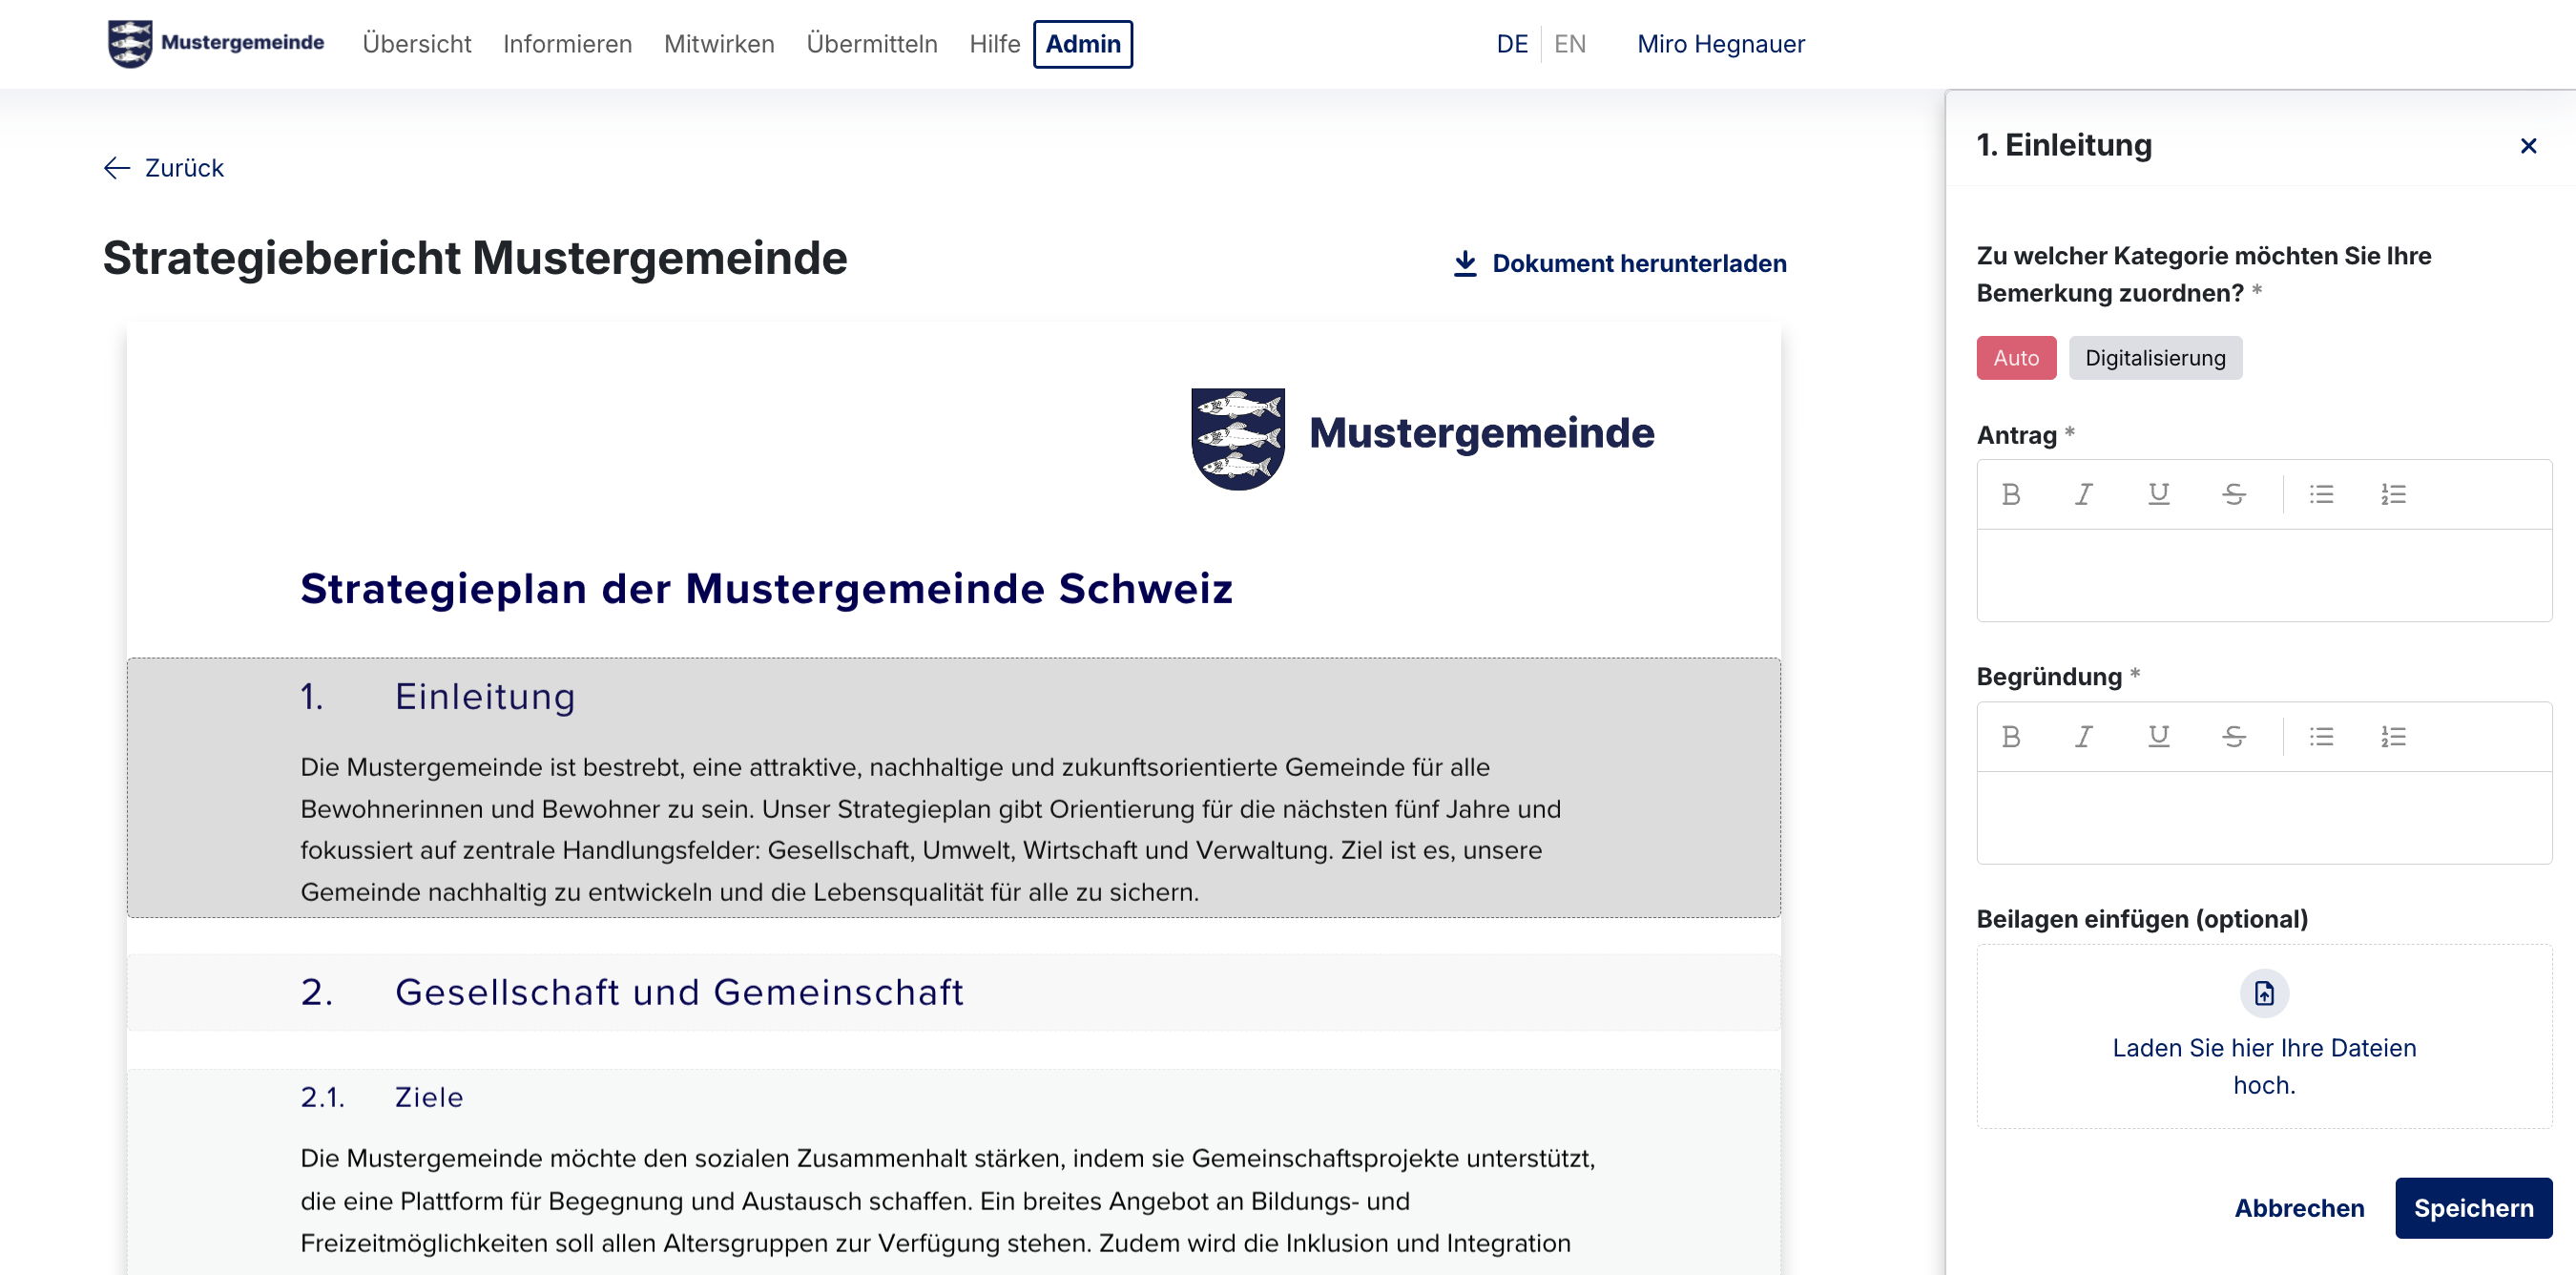Click Strikethrough icon in Antrag editor

pyautogui.click(x=2233, y=494)
